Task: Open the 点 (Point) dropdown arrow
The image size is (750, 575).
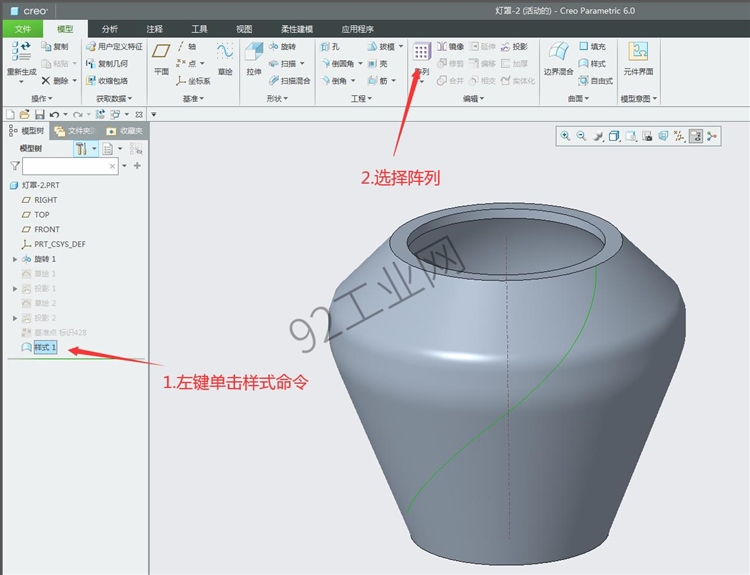Action: tap(202, 64)
